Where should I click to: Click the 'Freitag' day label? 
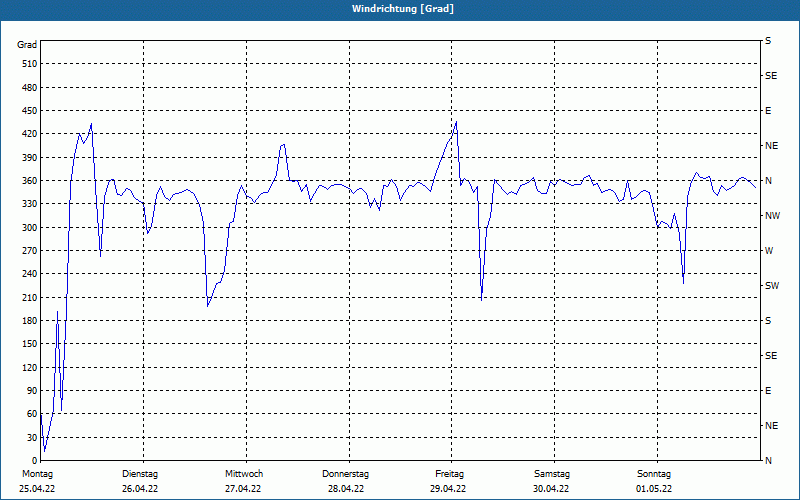click(x=449, y=474)
